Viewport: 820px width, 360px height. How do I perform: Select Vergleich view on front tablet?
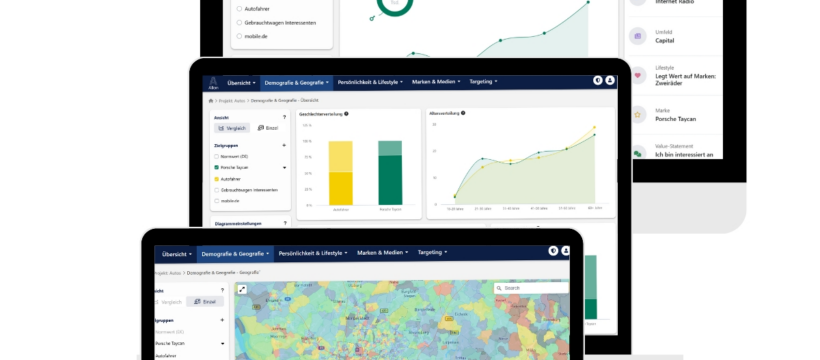tap(168, 302)
